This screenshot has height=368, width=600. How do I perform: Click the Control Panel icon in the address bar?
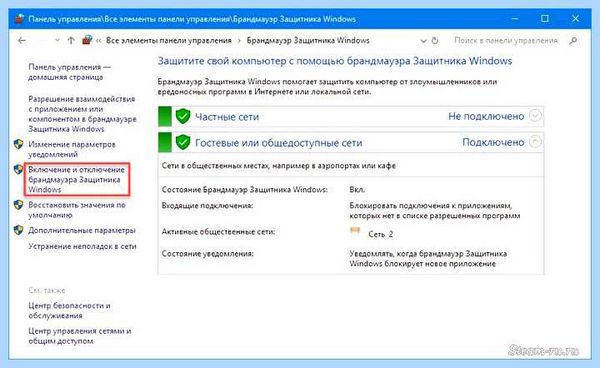[x=87, y=40]
